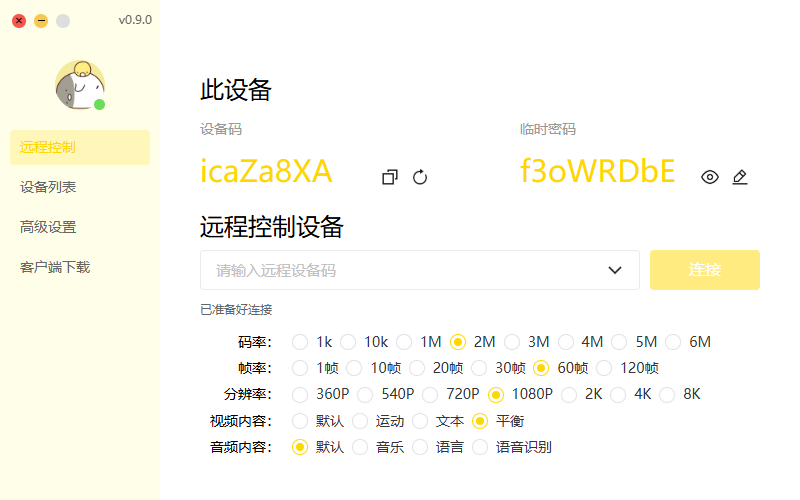Image resolution: width=800 pixels, height=500 pixels.
Task: Select 120帧 frame rate
Action: click(604, 368)
